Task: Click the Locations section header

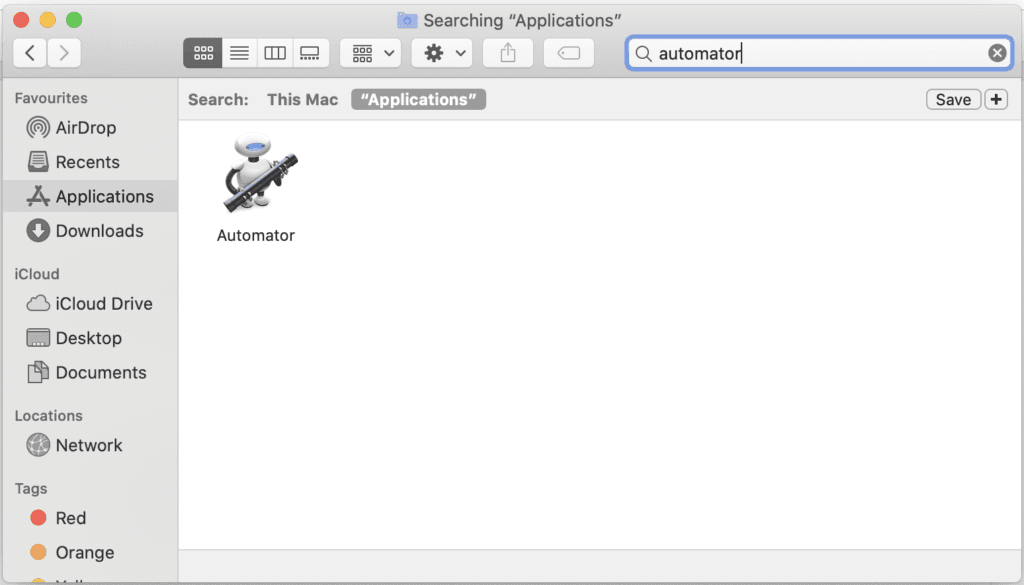Action: tap(48, 415)
